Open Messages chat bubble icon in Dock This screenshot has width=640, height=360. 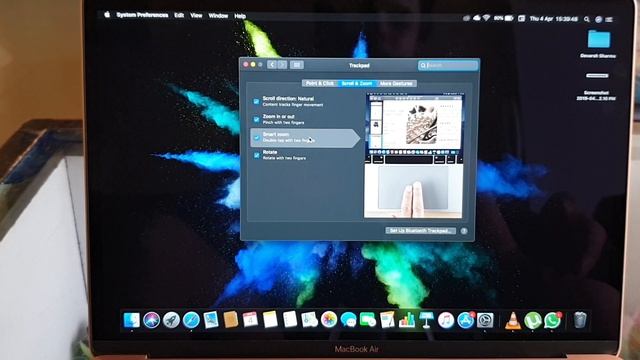[349, 320]
